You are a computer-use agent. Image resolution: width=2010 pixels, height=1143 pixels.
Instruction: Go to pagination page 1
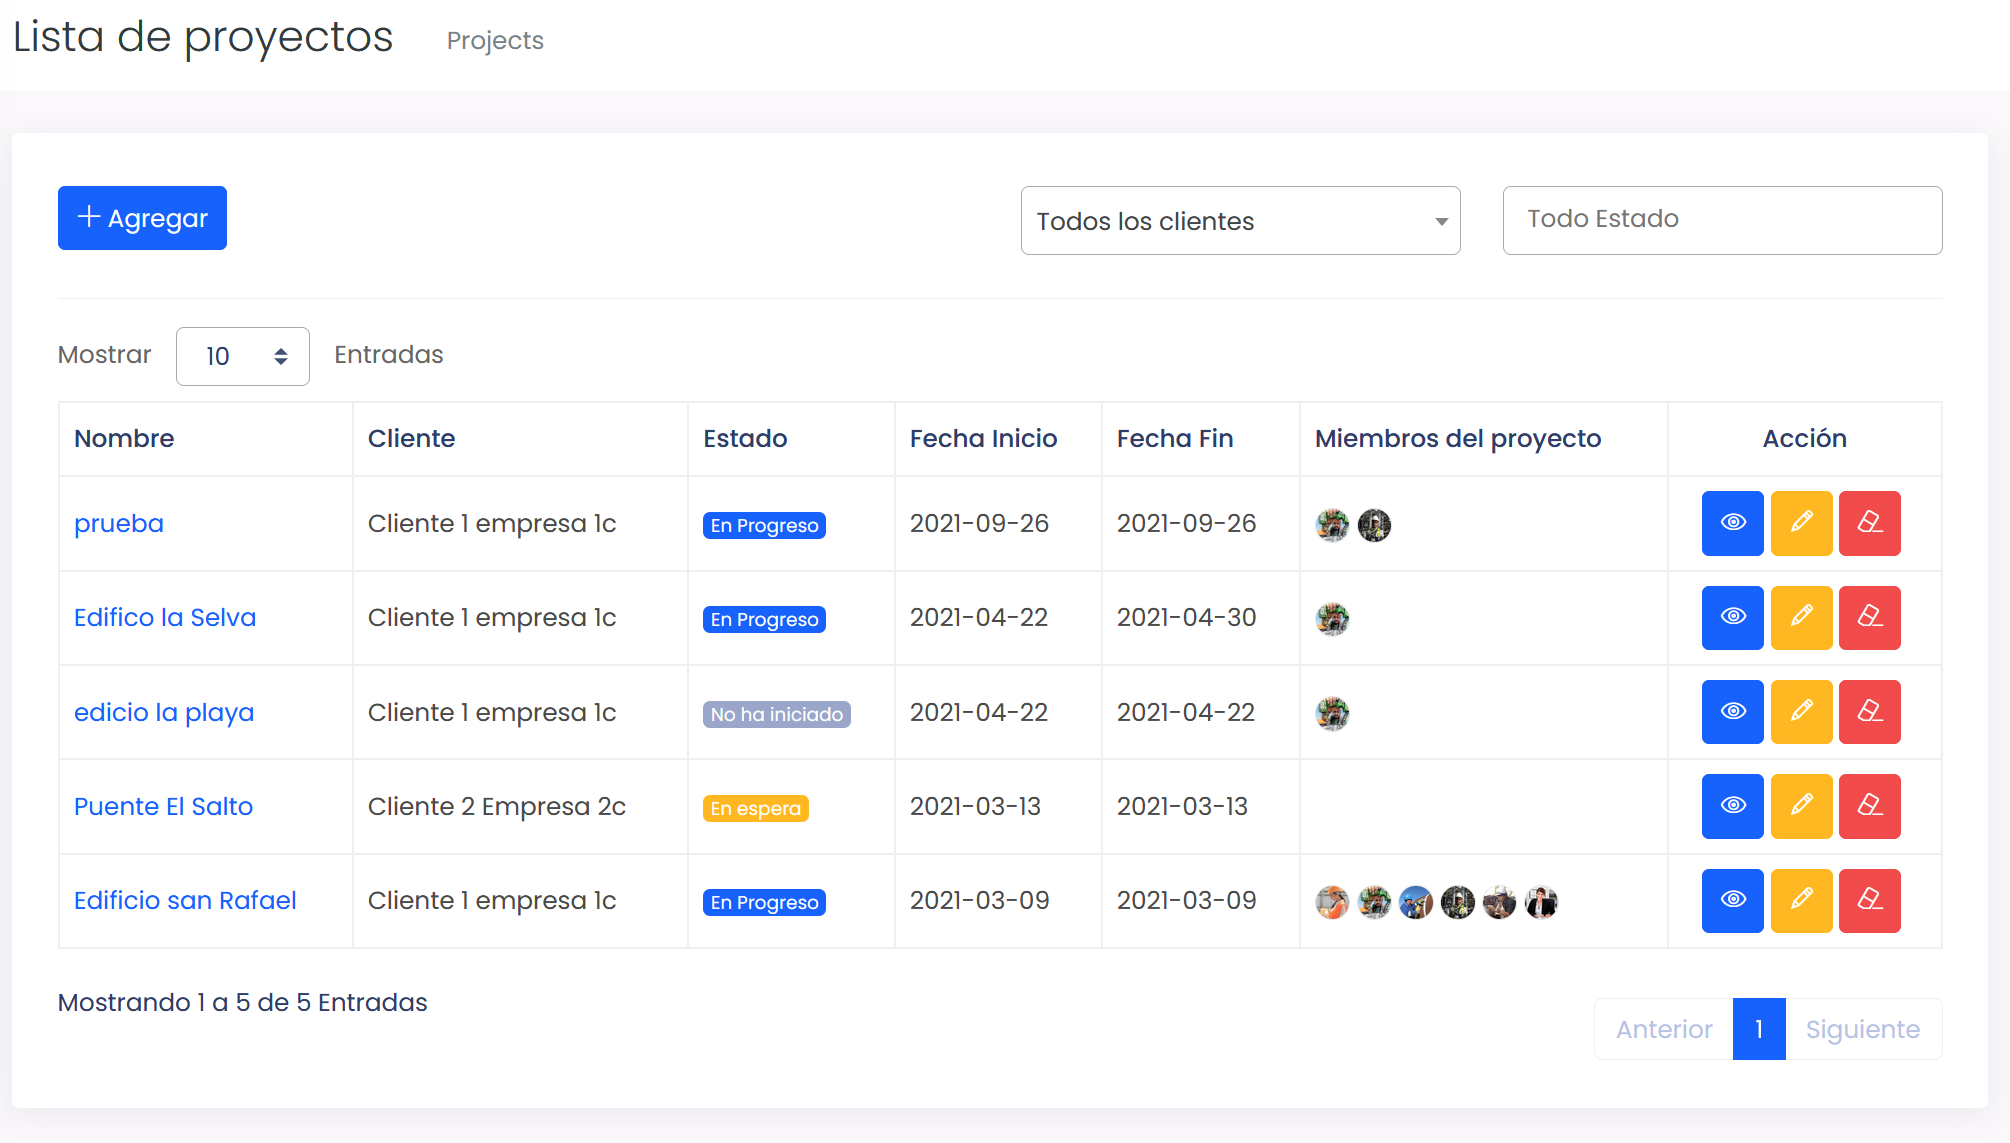(1758, 1029)
